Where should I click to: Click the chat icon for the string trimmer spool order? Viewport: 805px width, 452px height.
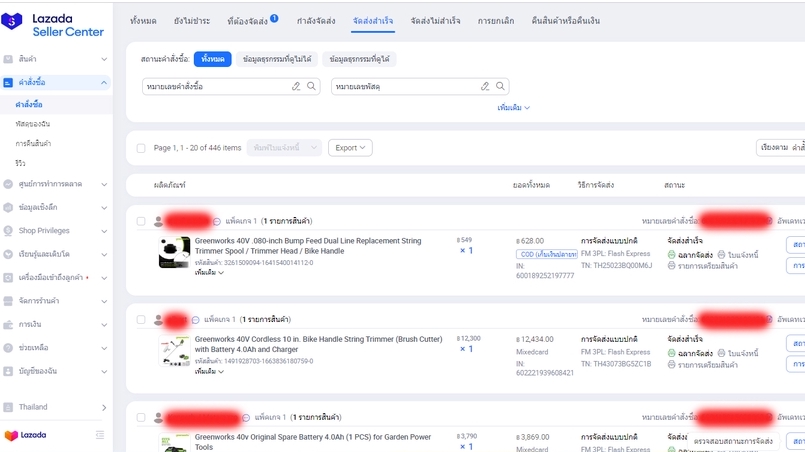point(217,221)
